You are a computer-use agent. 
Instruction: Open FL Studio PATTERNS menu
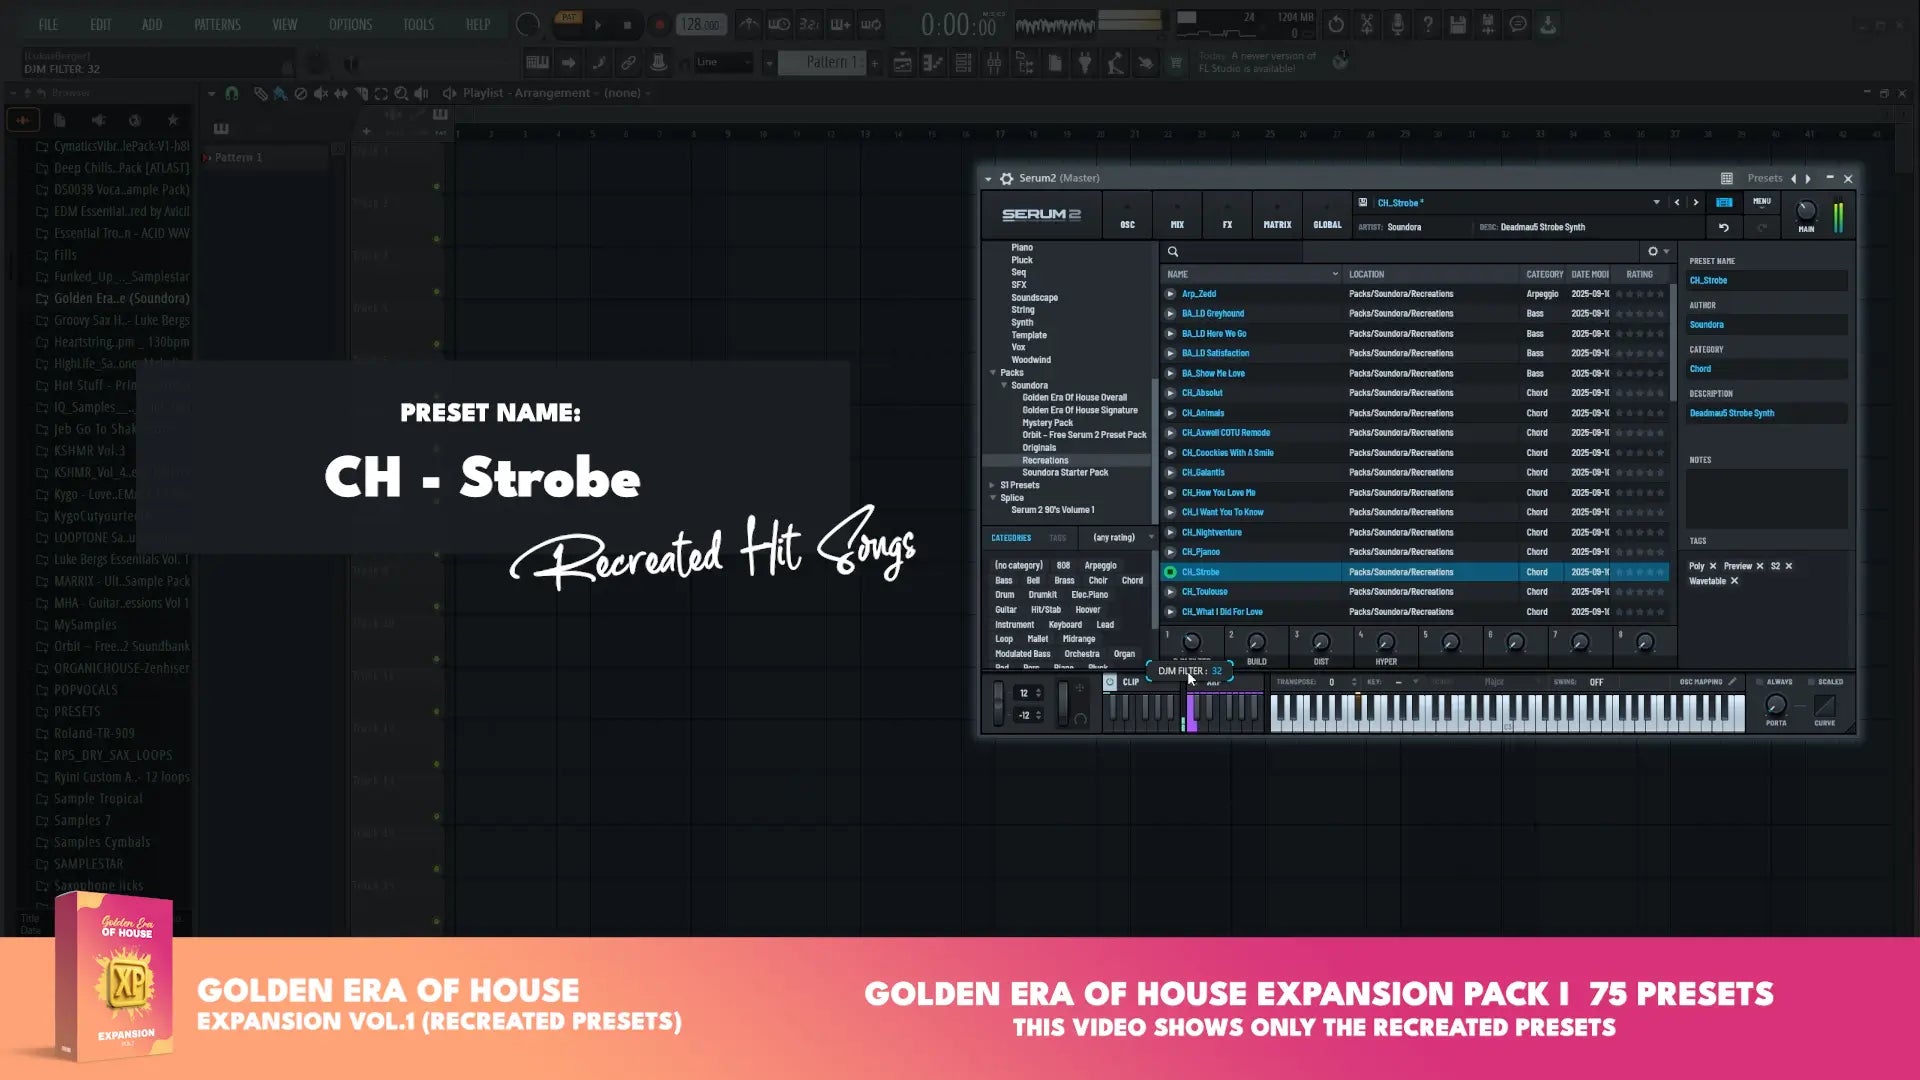pyautogui.click(x=217, y=25)
